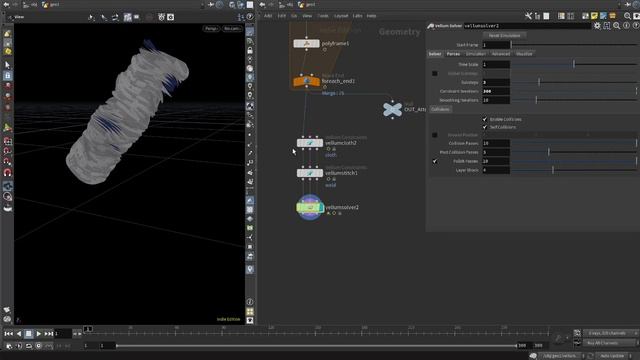640x360 pixels.
Task: Click the Constraint Iterations value field
Action: point(496,91)
